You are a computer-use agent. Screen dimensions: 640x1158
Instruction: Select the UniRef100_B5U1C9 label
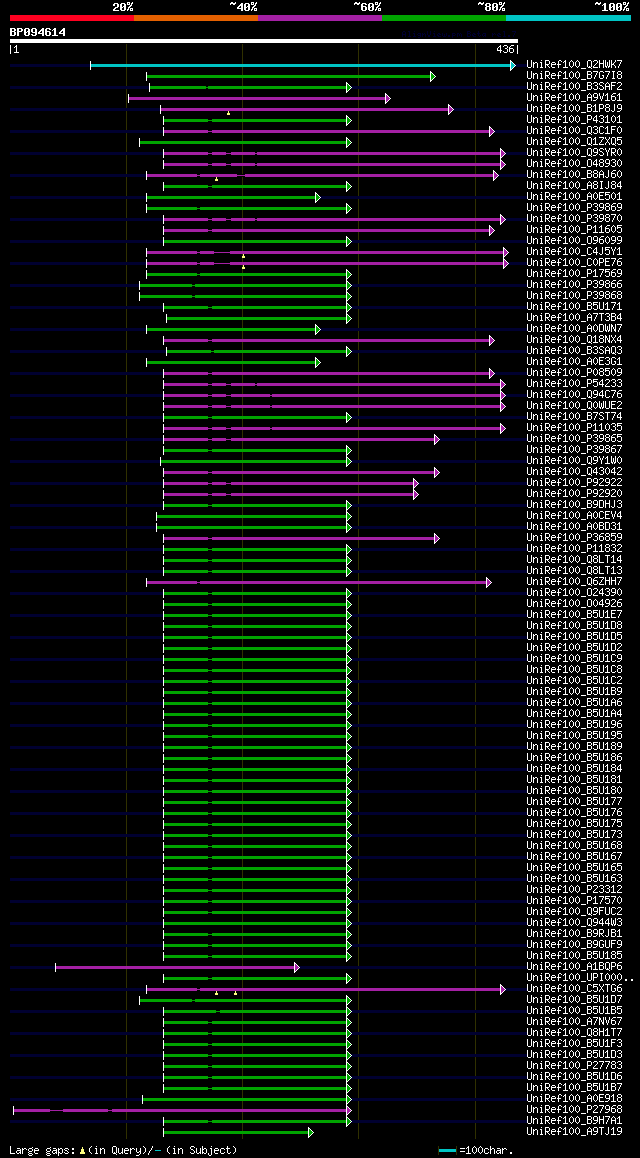click(x=574, y=659)
